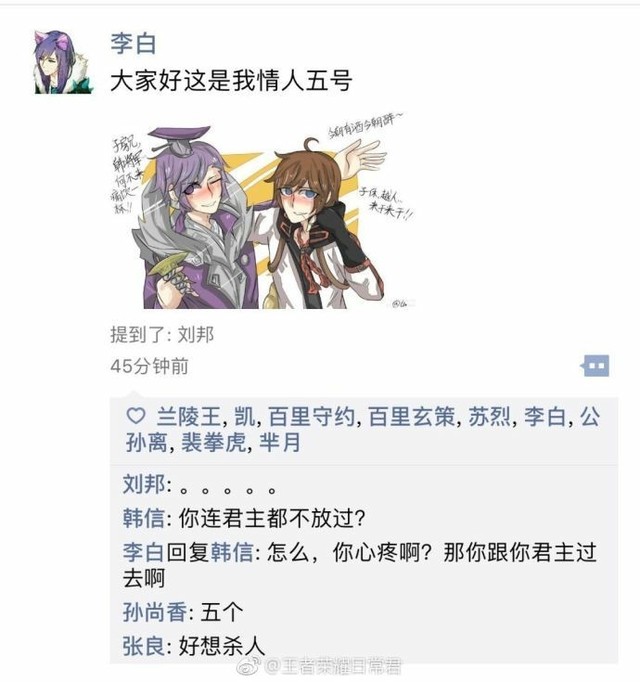Open commenter 刘邦's name
Image resolution: width=640 pixels, height=682 pixels.
(x=144, y=484)
